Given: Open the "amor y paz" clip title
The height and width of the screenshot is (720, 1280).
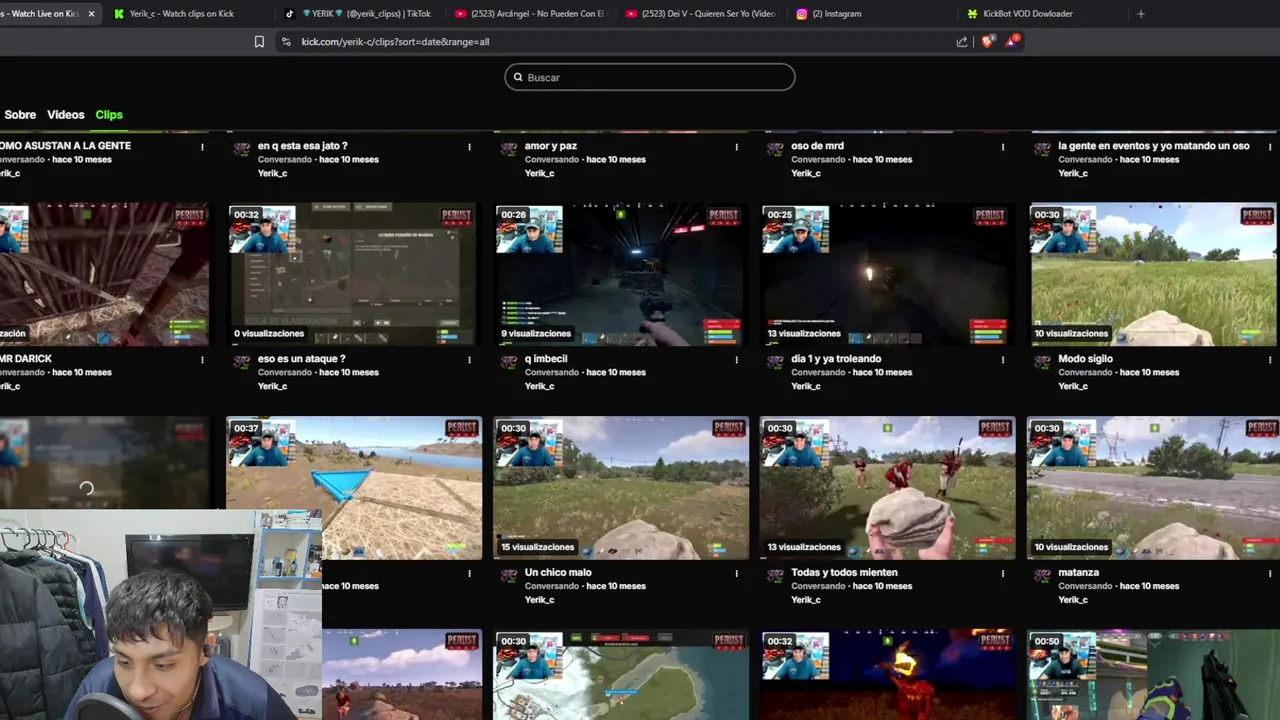Looking at the screenshot, I should point(551,146).
